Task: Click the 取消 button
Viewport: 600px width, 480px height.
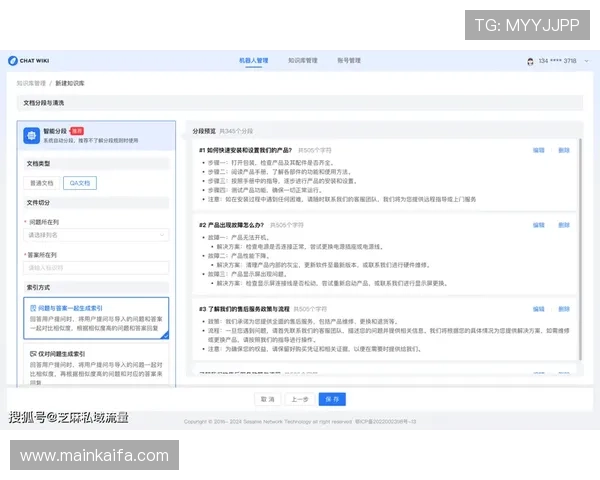Action: (x=267, y=399)
